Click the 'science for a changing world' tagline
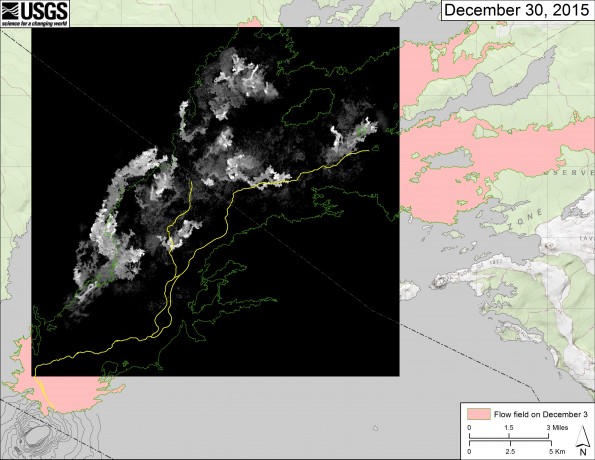 (34, 24)
